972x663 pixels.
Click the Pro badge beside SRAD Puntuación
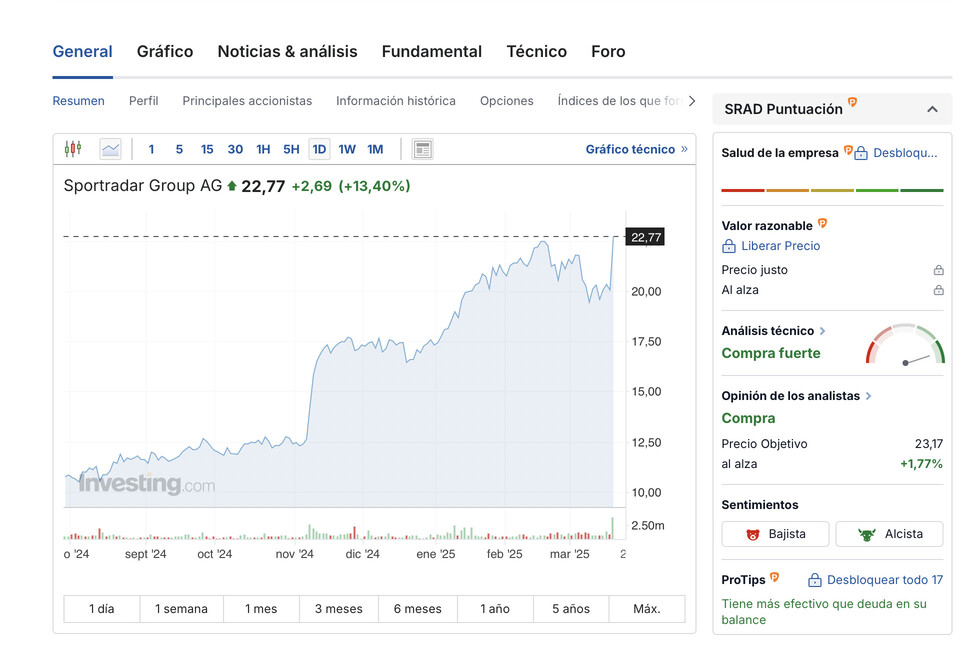coord(853,103)
